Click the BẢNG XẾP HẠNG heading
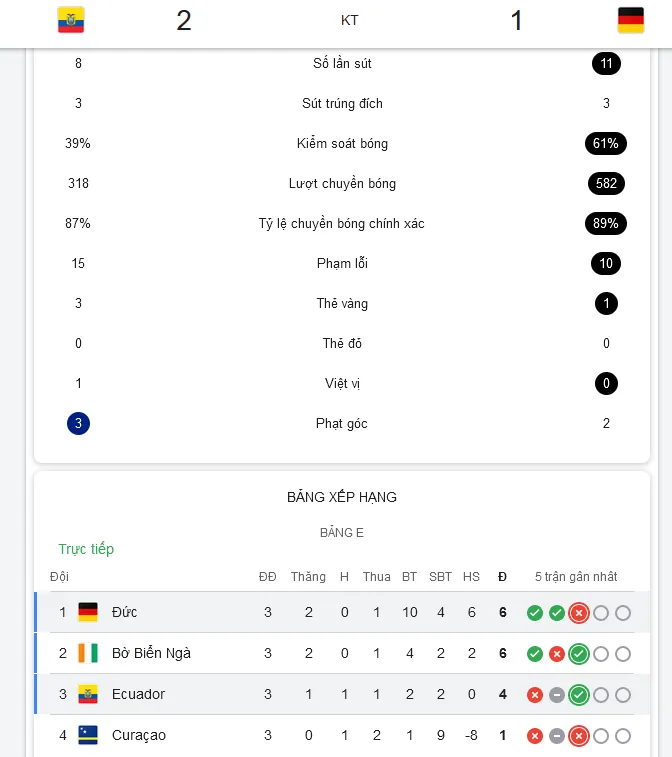Screen dimensions: 672x757 (x=342, y=497)
